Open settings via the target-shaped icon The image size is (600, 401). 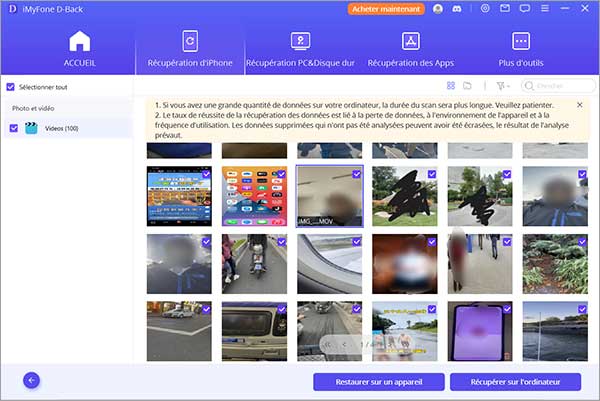tap(485, 8)
